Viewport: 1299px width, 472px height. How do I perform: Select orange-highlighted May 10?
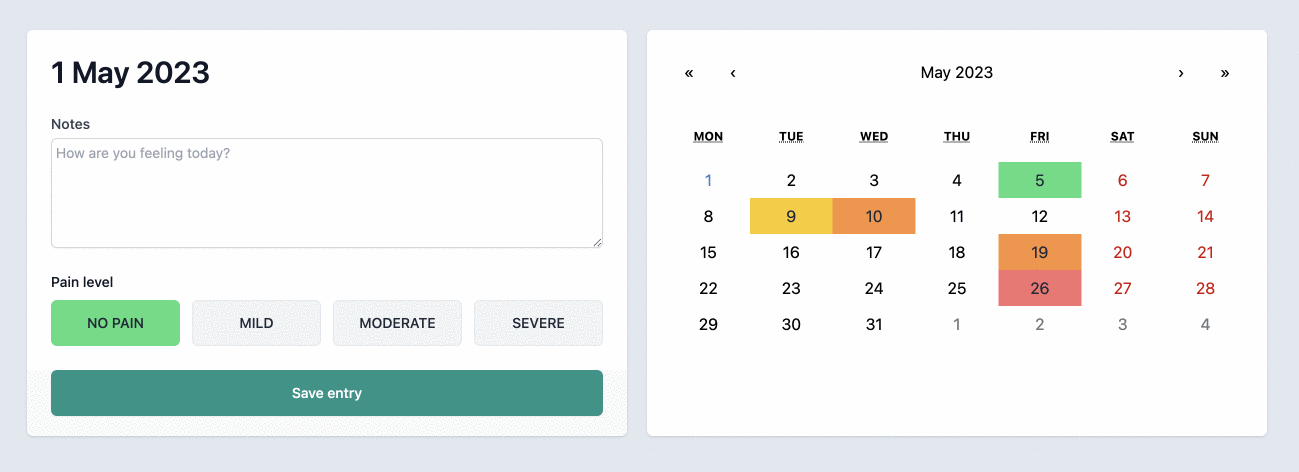point(874,216)
